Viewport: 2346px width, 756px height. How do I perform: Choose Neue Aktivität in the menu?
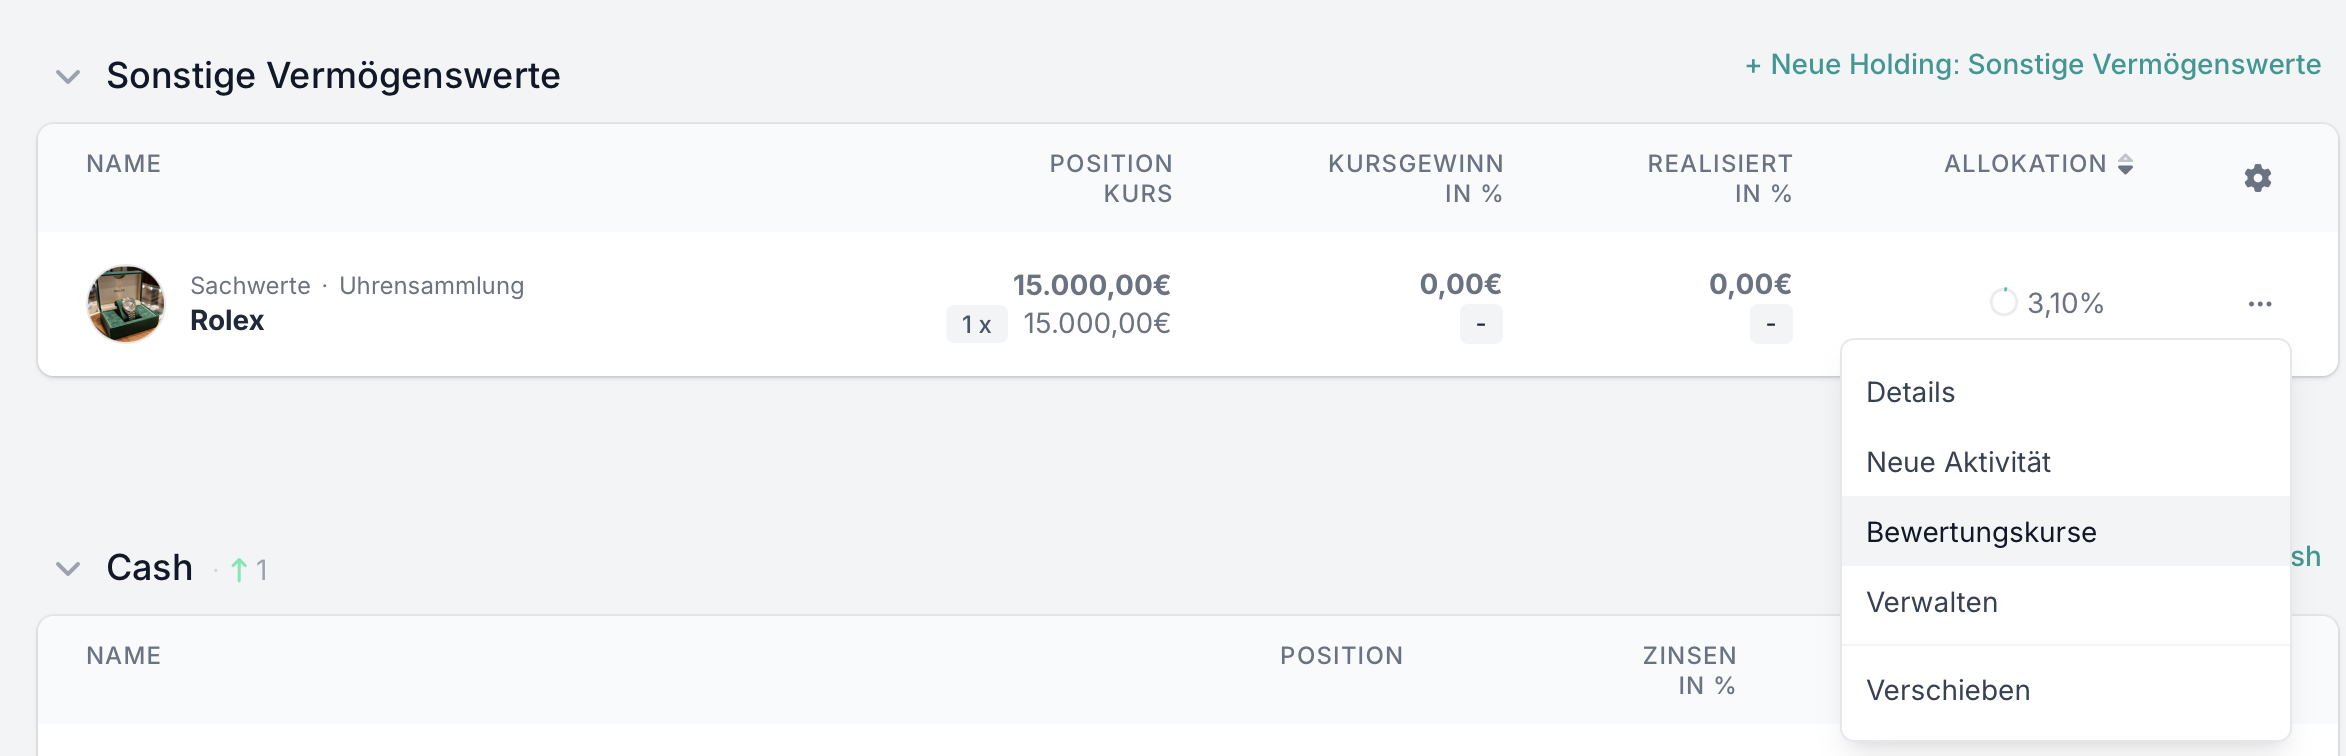point(1958,462)
